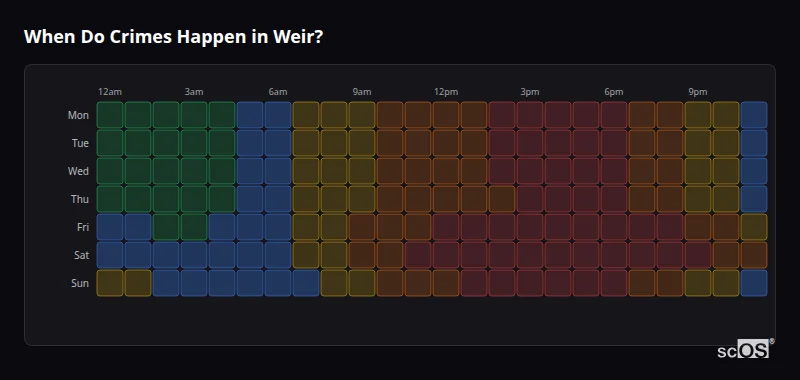Image resolution: width=800 pixels, height=380 pixels.
Task: Select the Thursday 4am green cell
Action: tap(222, 199)
